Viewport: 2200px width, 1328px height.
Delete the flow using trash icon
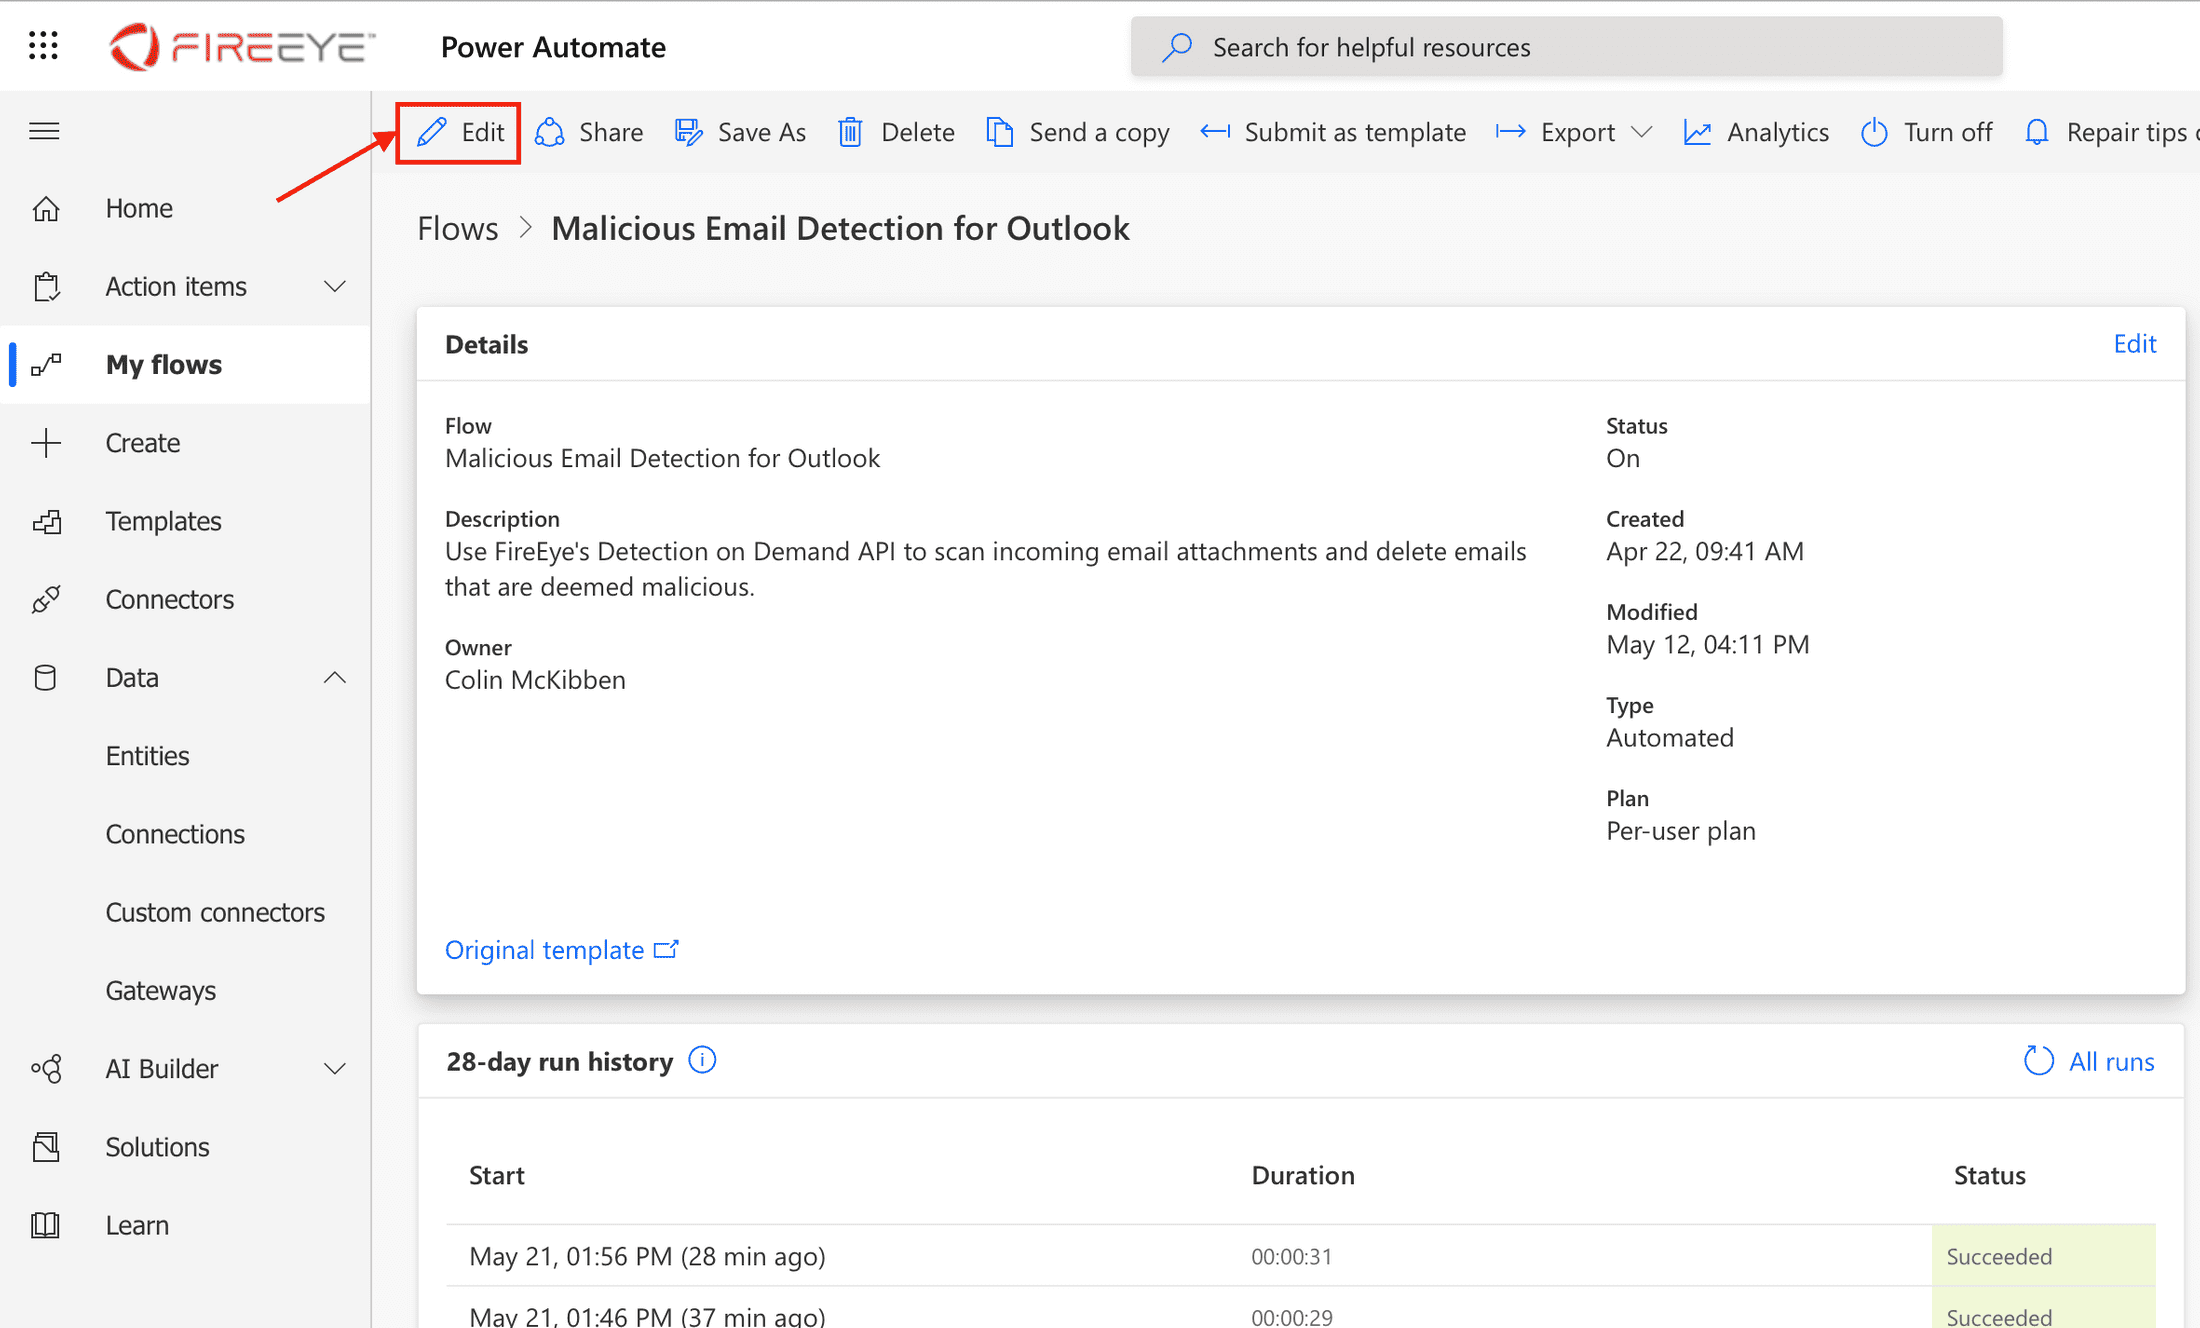(x=850, y=131)
